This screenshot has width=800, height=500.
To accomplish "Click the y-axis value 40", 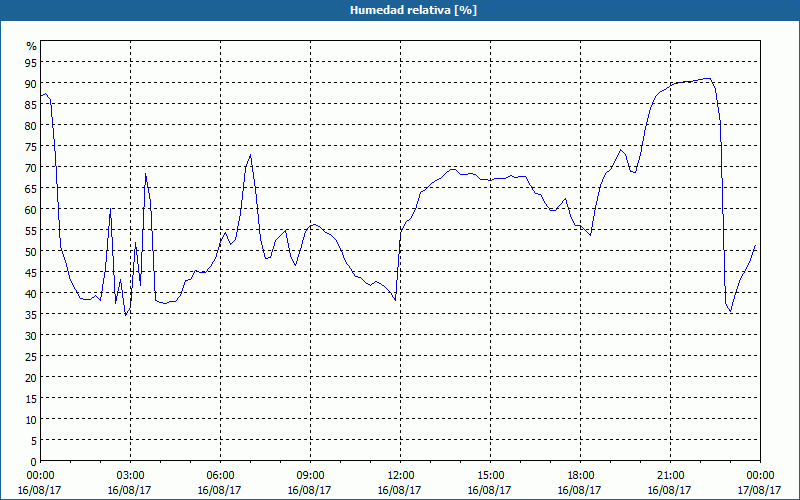I will pyautogui.click(x=31, y=293).
